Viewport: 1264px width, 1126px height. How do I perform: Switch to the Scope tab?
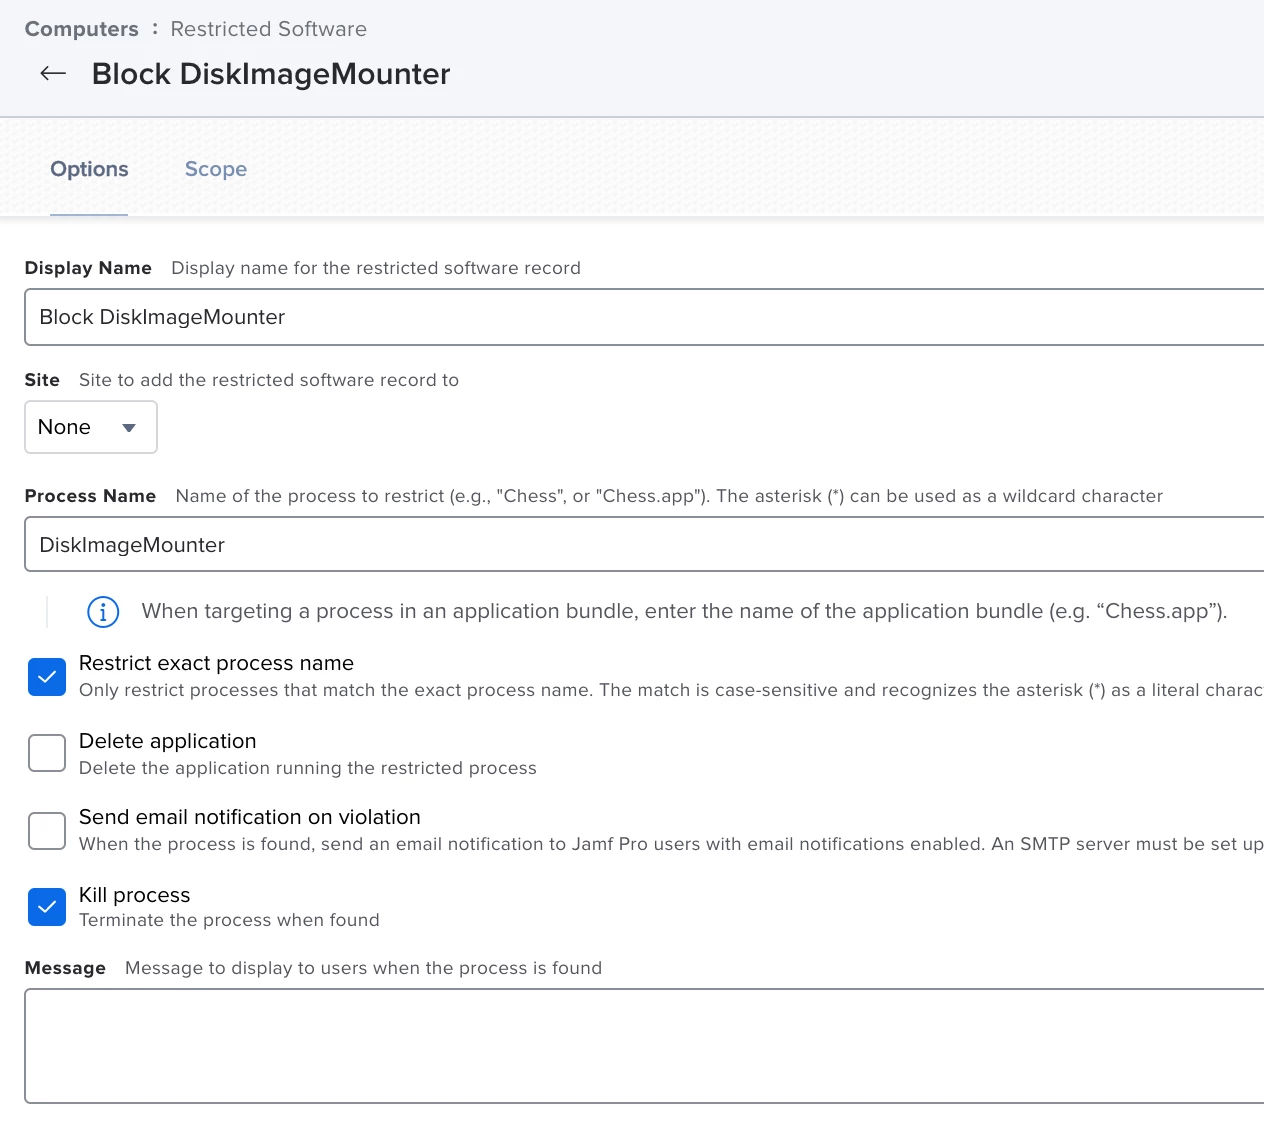[x=216, y=169]
